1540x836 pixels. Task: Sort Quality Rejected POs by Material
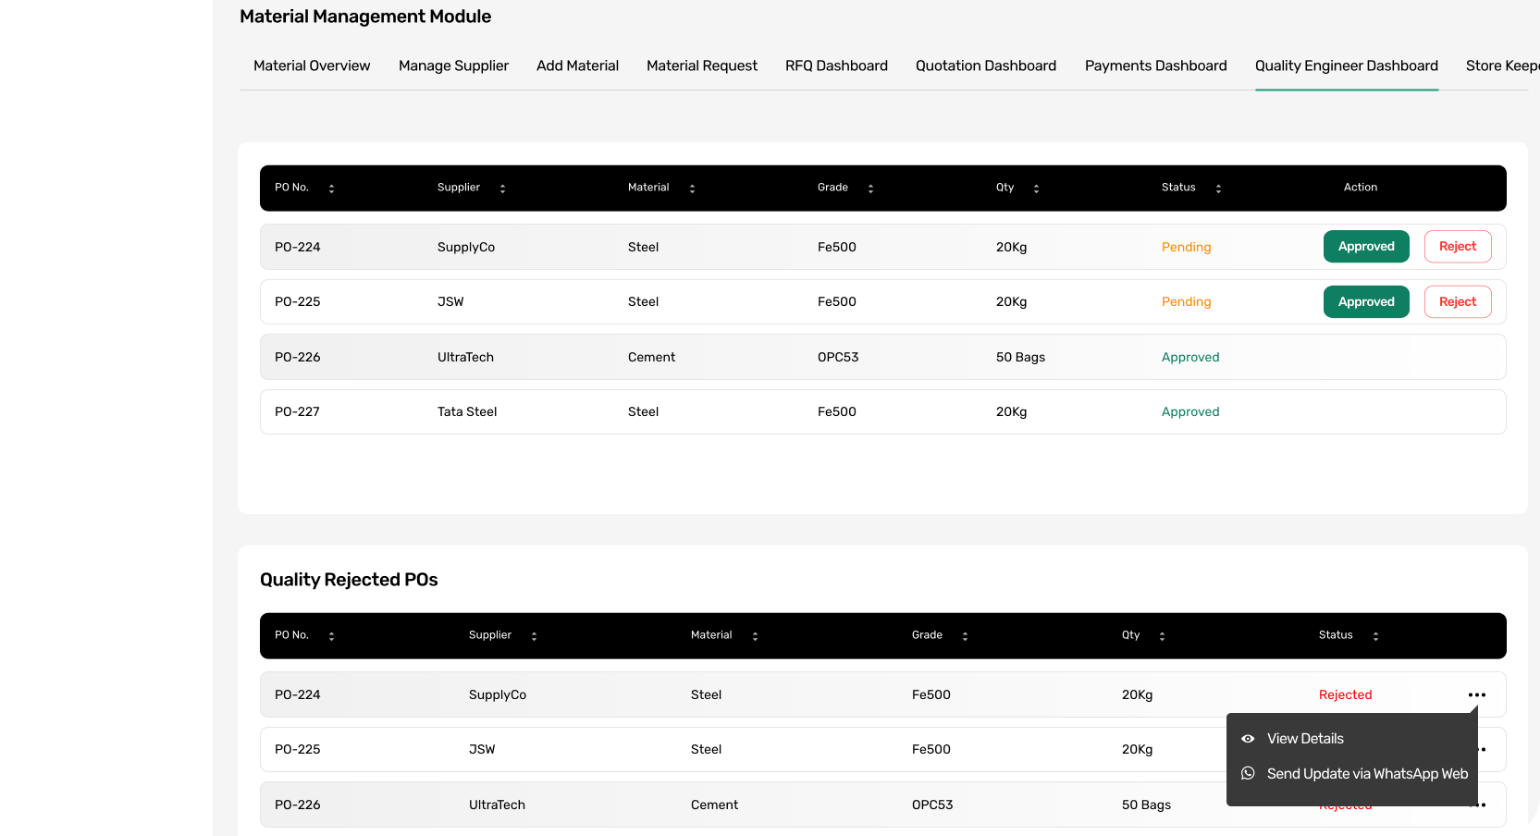point(755,636)
